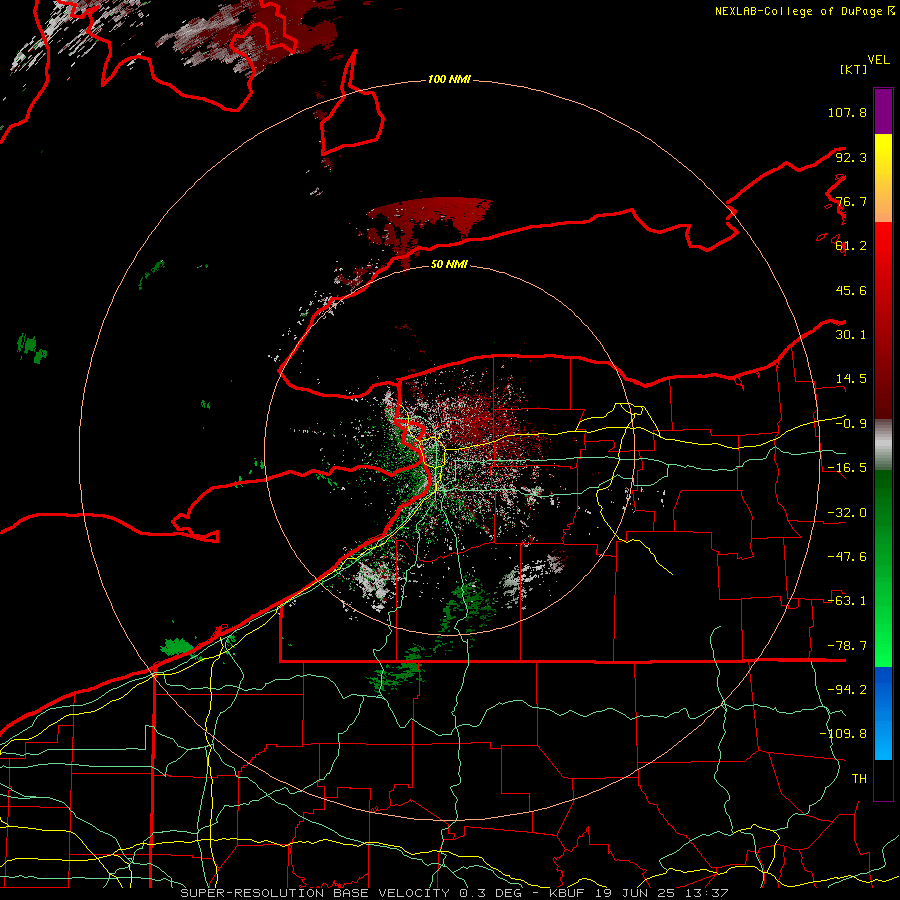Select the -47.6 scale label
Screen dimensions: 900x900
click(847, 557)
